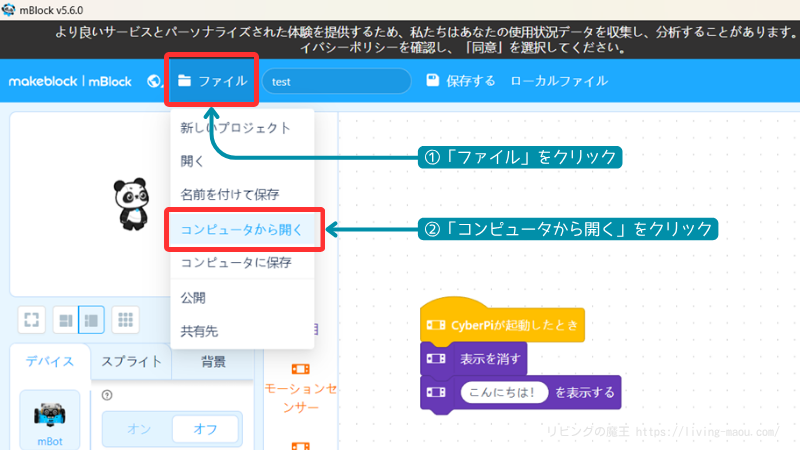Select 名前を付けて保存 menu entry
Screen dimensions: 800x450
[230, 194]
